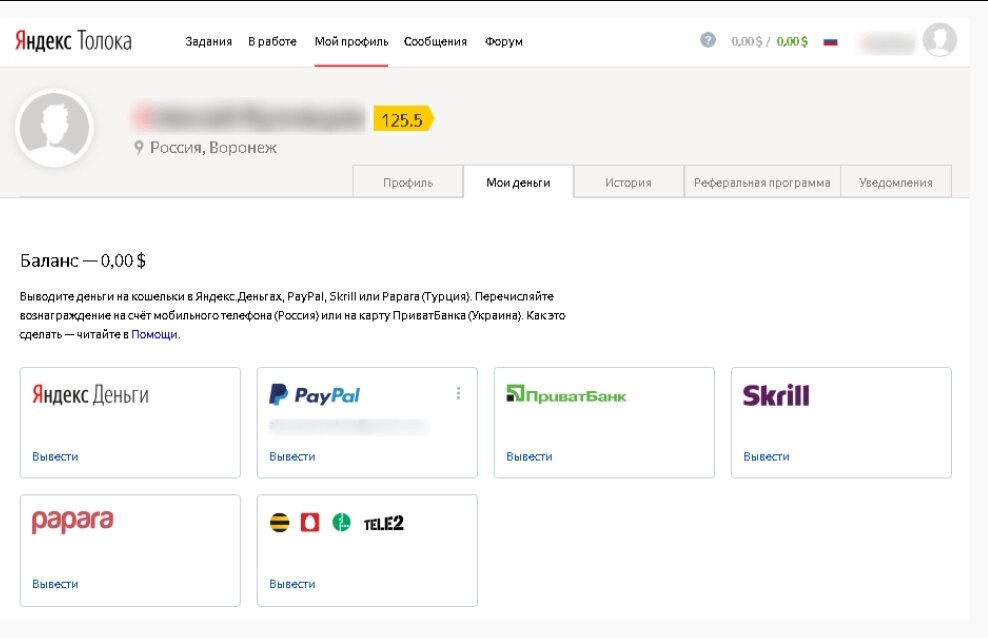Screen dimensions: 988x638
Task: Click the PayPal logo
Action: coord(314,395)
